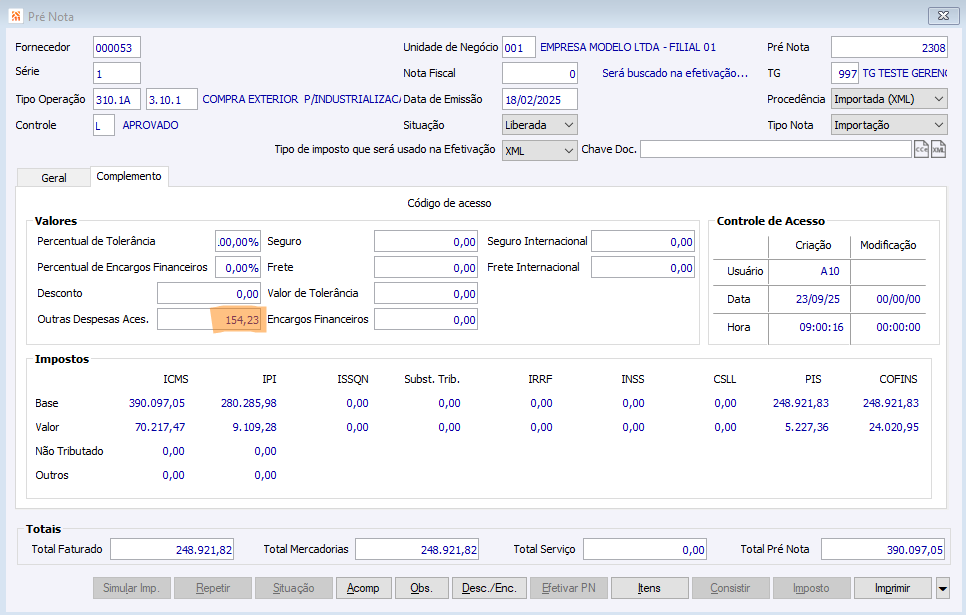Open the Itens button
The image size is (966, 615).
coord(649,588)
